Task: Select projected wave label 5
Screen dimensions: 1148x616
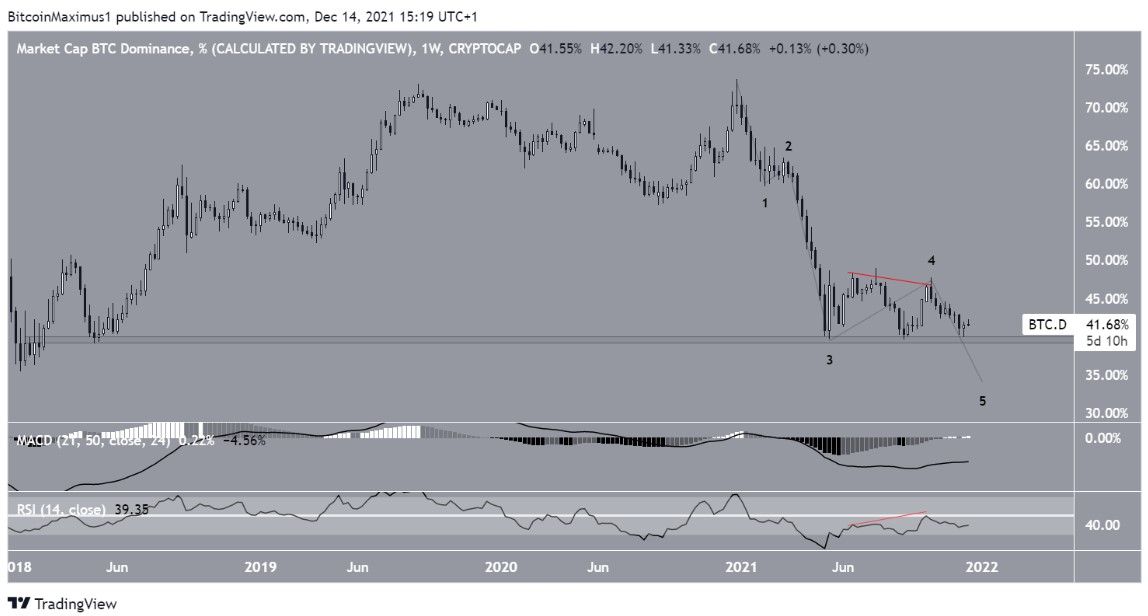Action: pyautogui.click(x=982, y=401)
